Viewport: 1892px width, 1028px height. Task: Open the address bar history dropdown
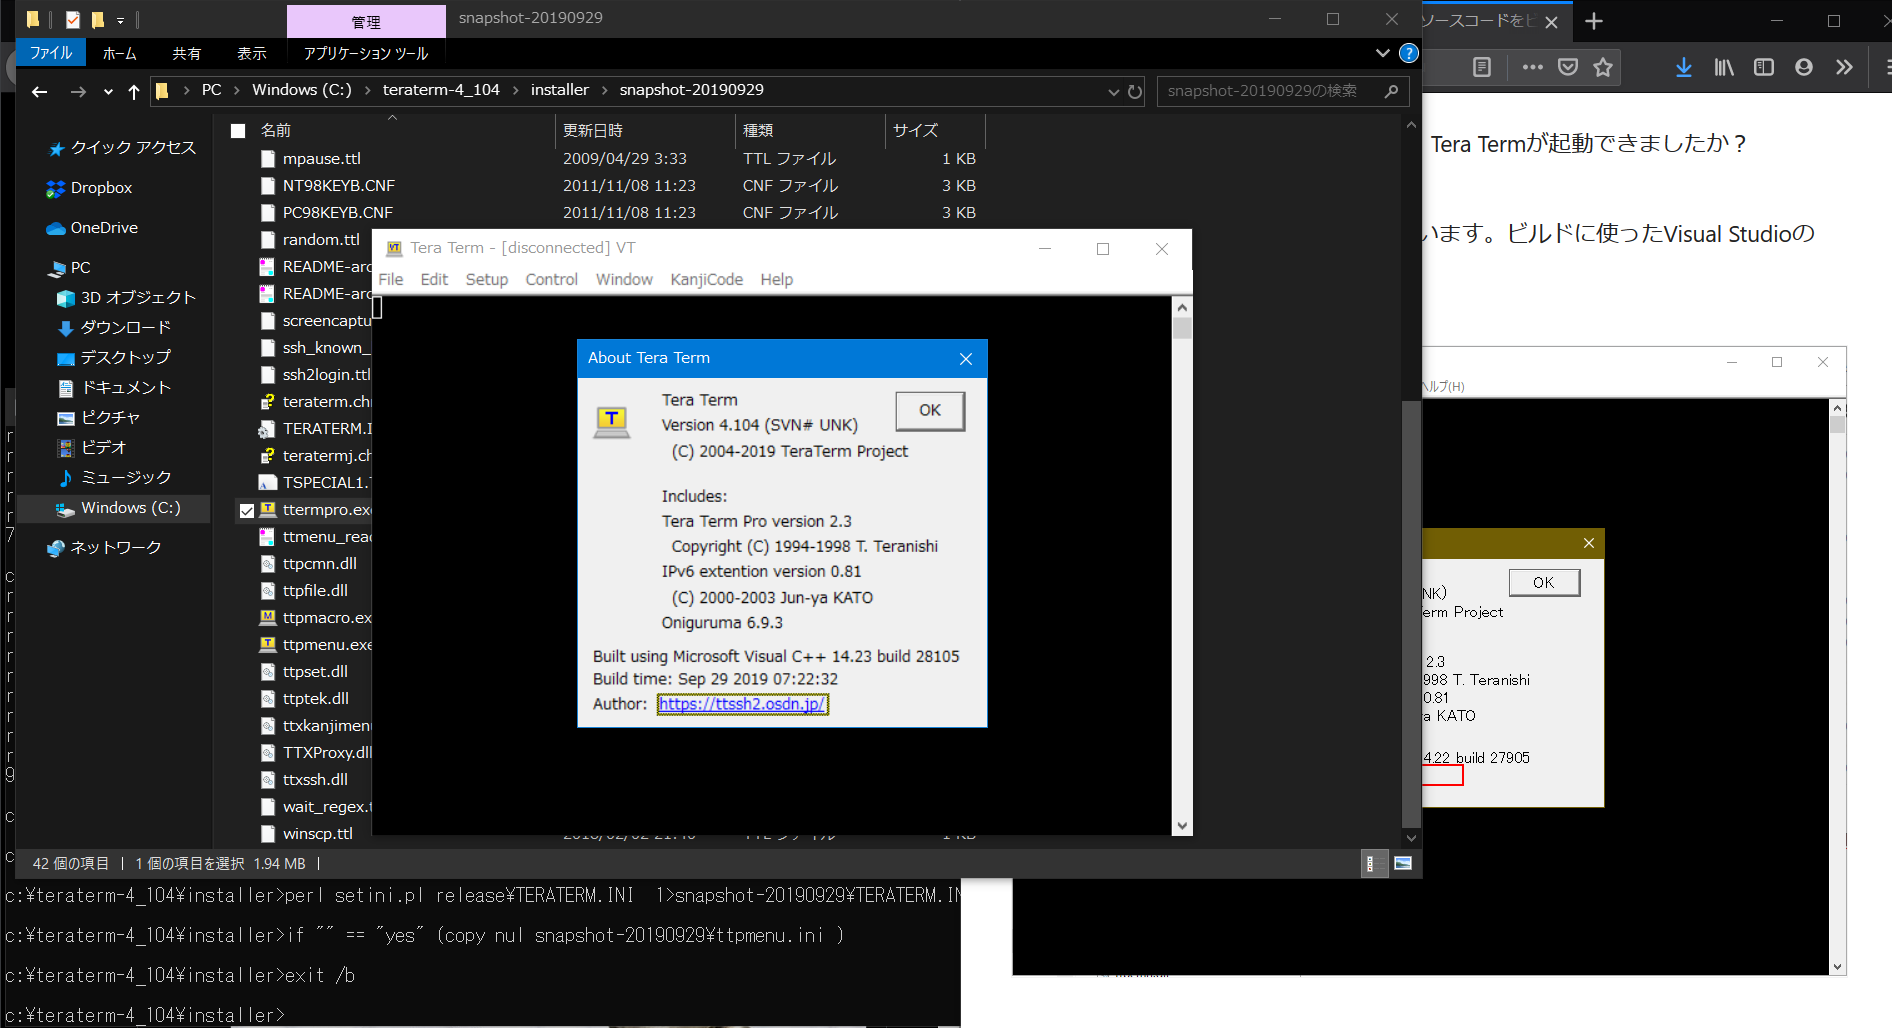pos(1113,91)
